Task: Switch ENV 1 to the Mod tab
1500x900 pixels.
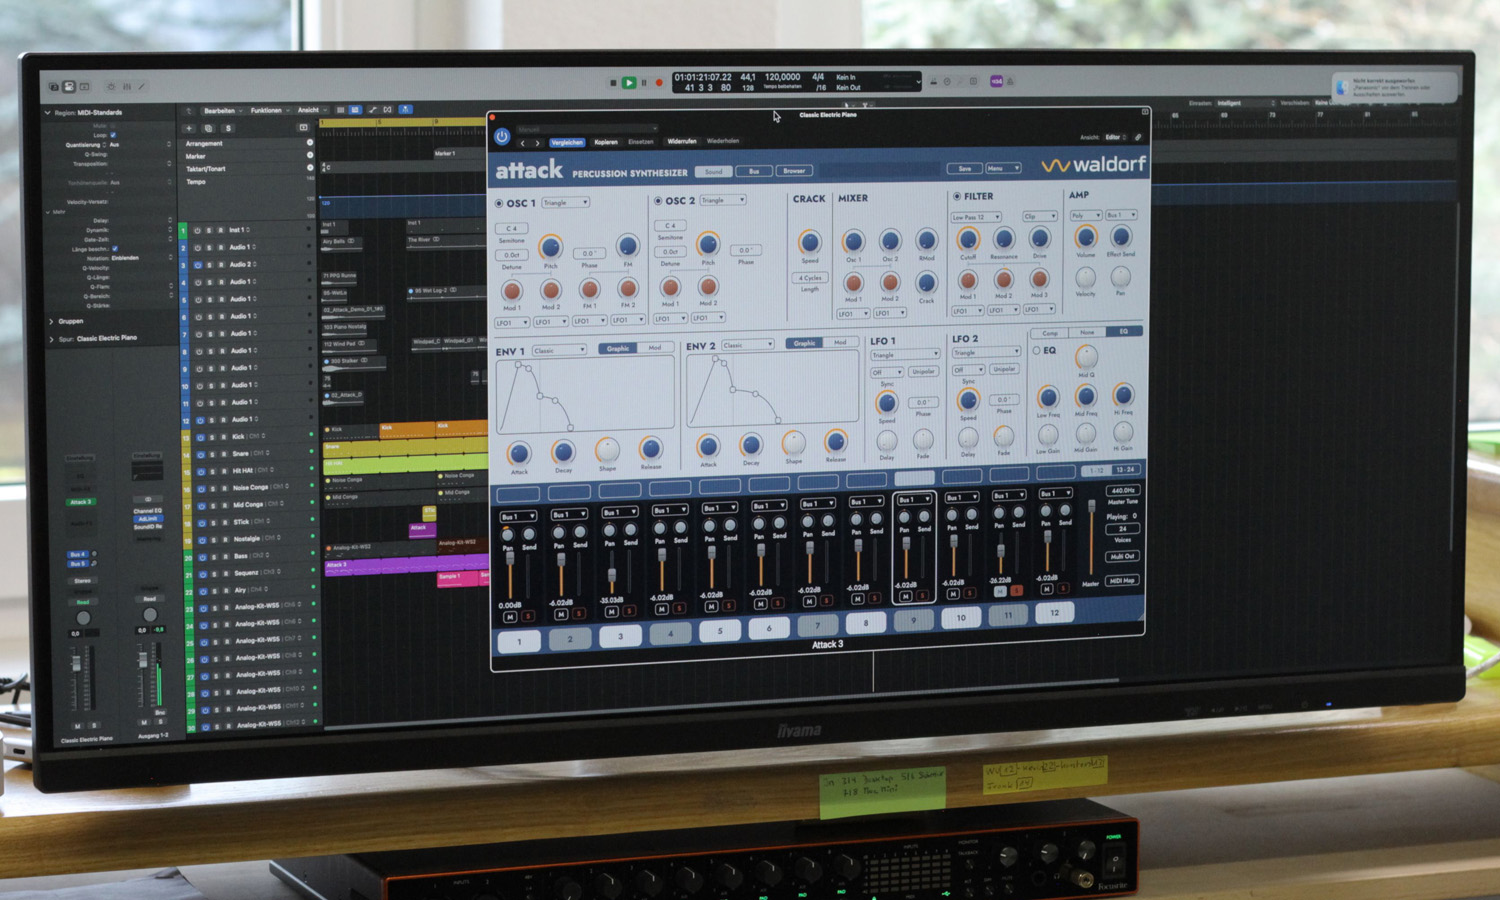Action: [x=655, y=348]
